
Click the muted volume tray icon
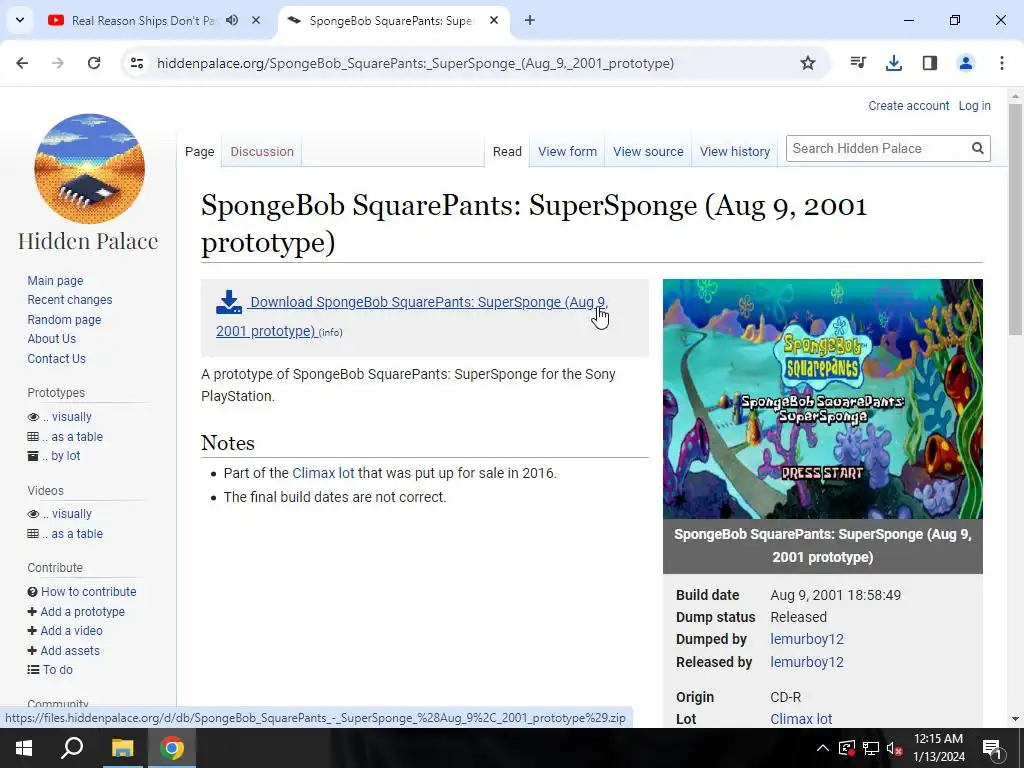pos(894,748)
